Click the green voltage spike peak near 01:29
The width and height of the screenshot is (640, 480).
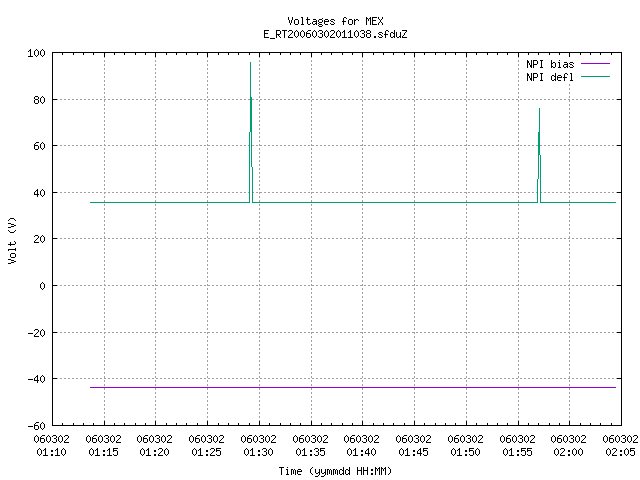(251, 63)
